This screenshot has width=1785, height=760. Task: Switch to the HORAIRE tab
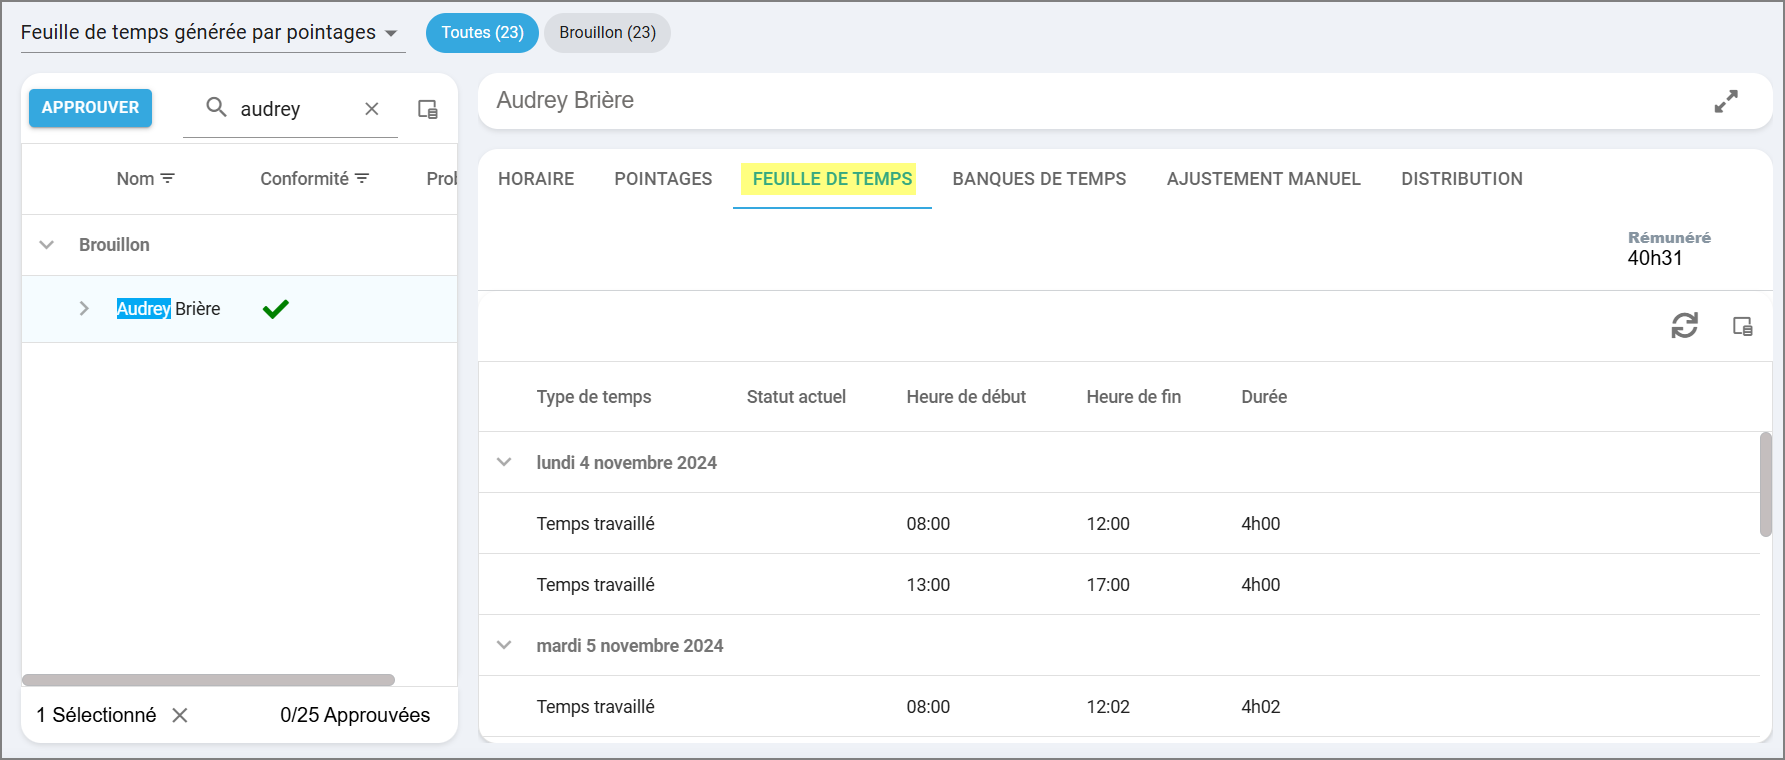[536, 179]
